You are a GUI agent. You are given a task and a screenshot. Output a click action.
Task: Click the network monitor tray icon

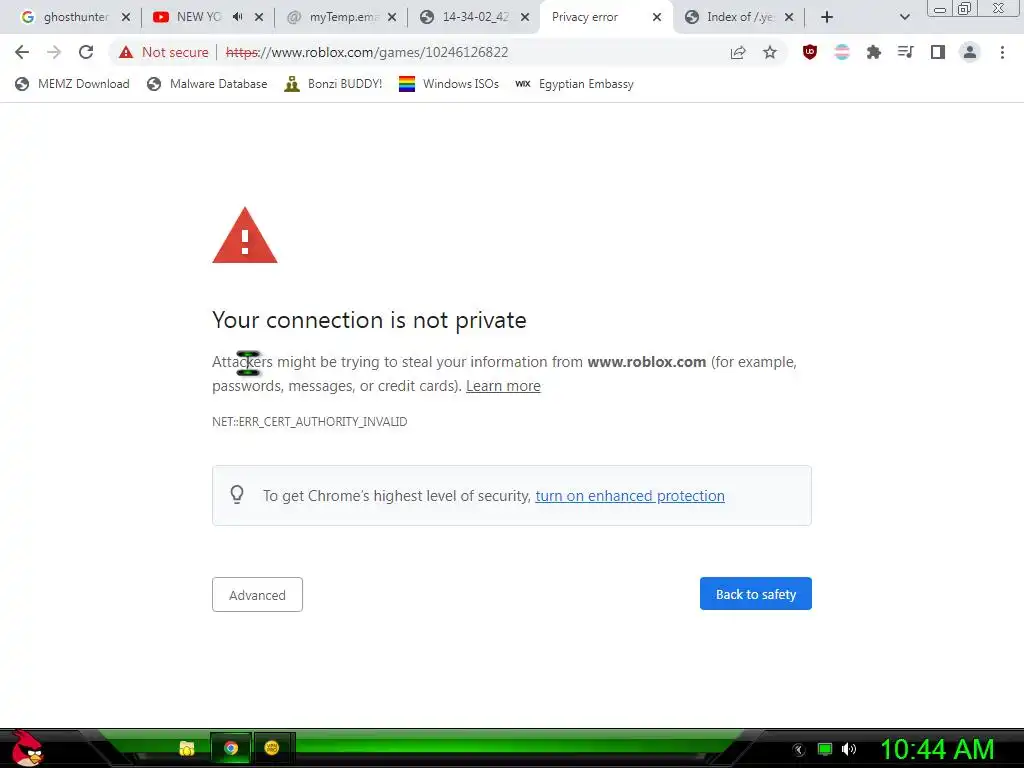coord(825,749)
